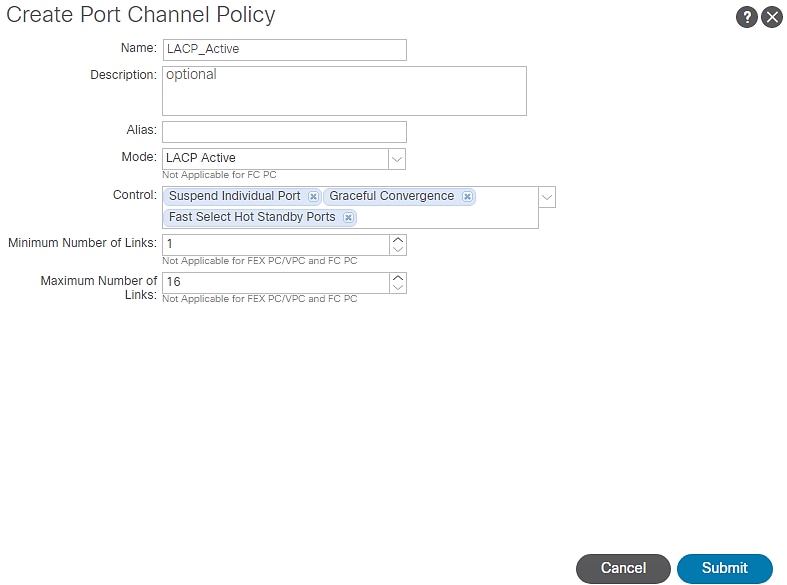Click the Name field containing LACP_Active
787x585 pixels.
[x=284, y=50]
